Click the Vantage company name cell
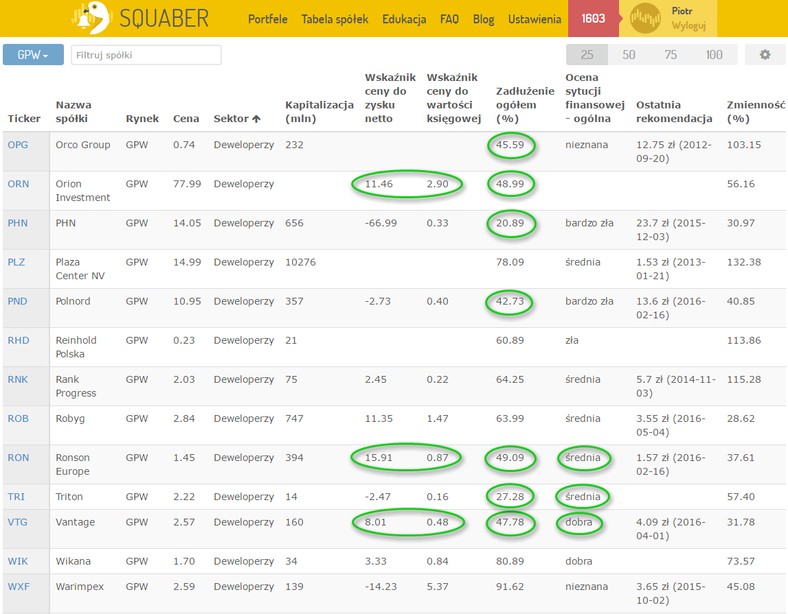Screen dimensions: 788x614 click(75, 522)
